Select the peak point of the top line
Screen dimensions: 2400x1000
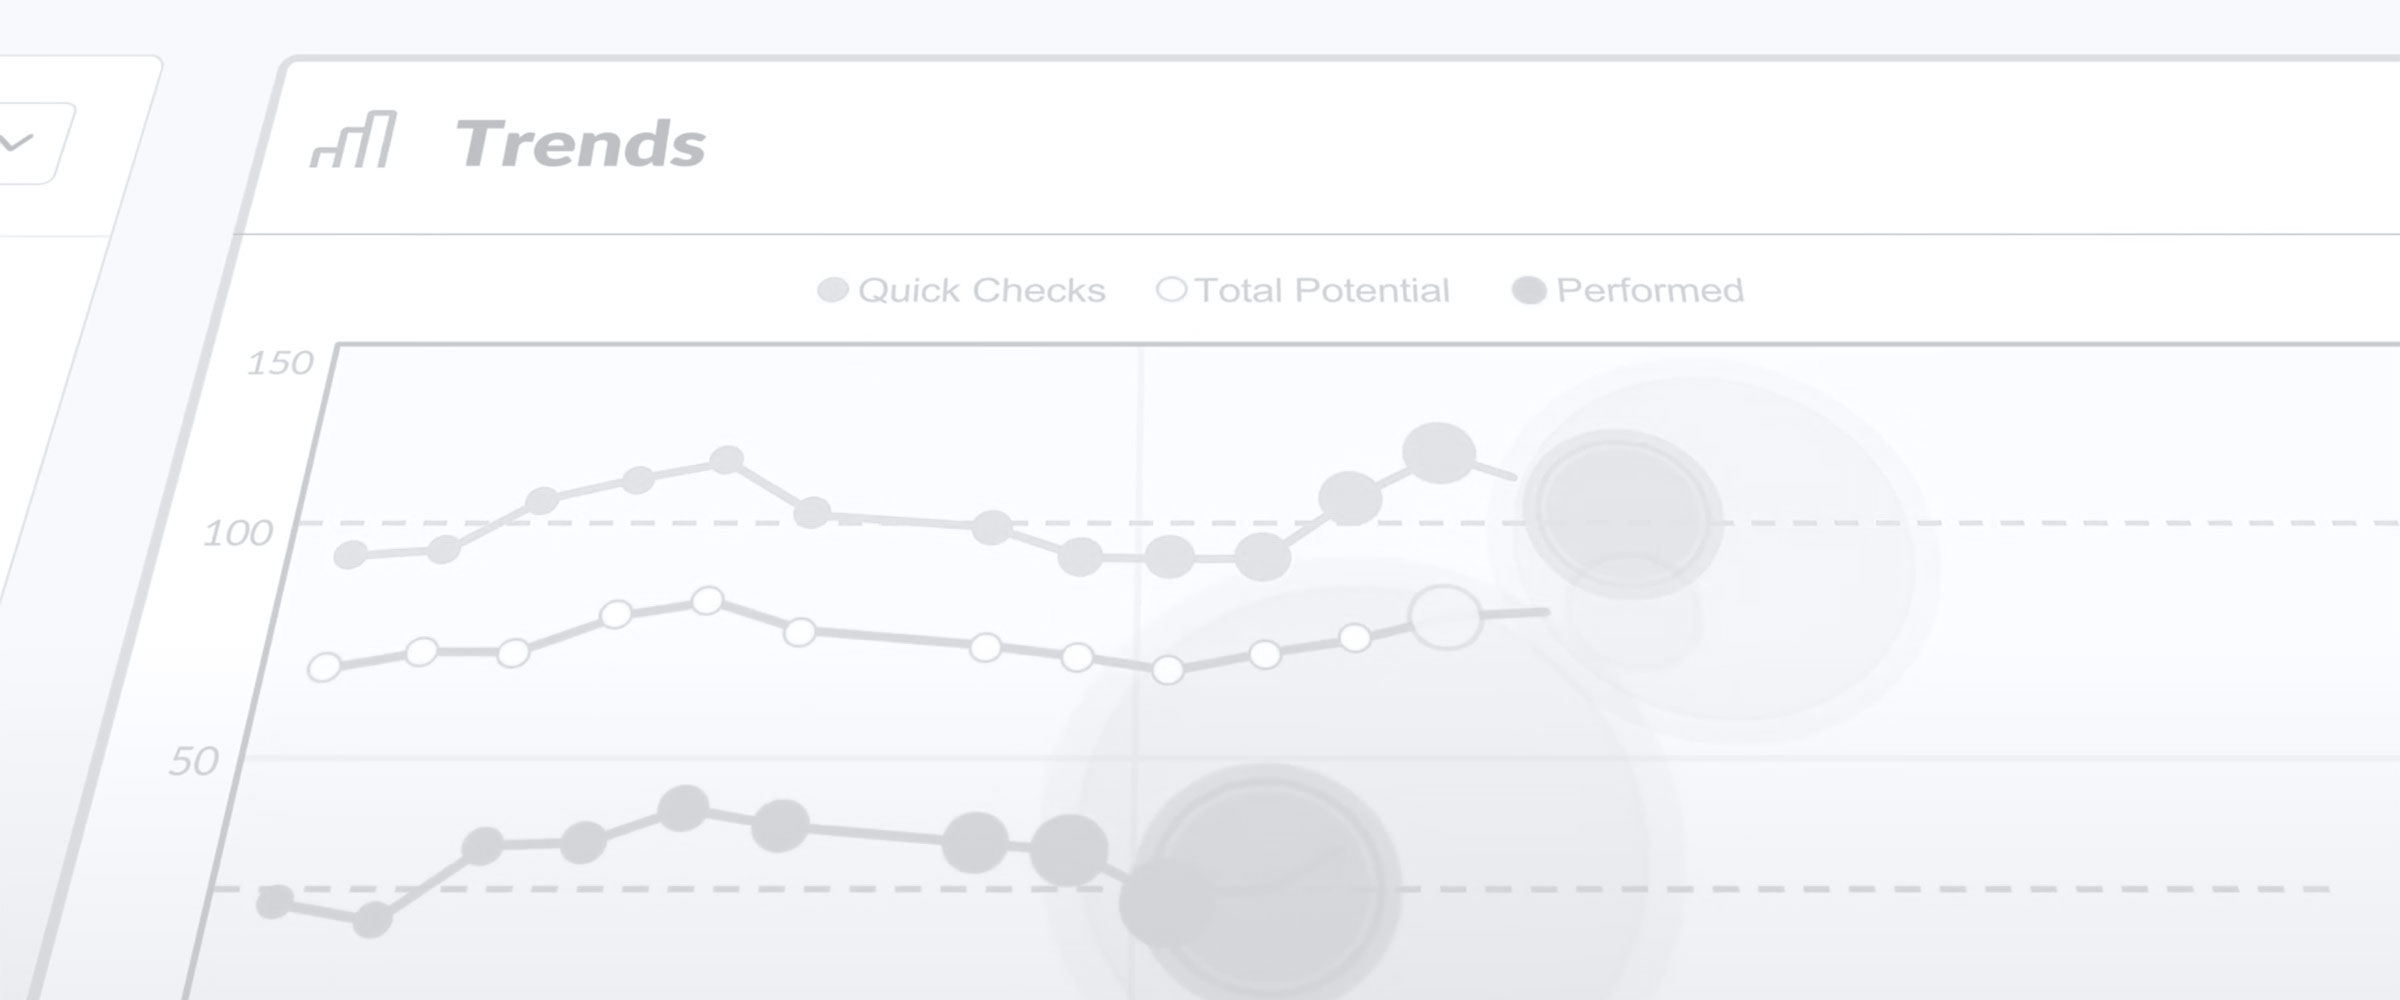1439,453
